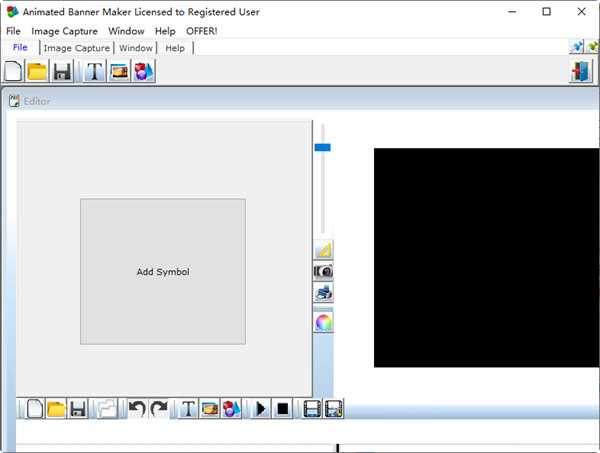
Task: Stop the animation playback
Action: (x=283, y=409)
